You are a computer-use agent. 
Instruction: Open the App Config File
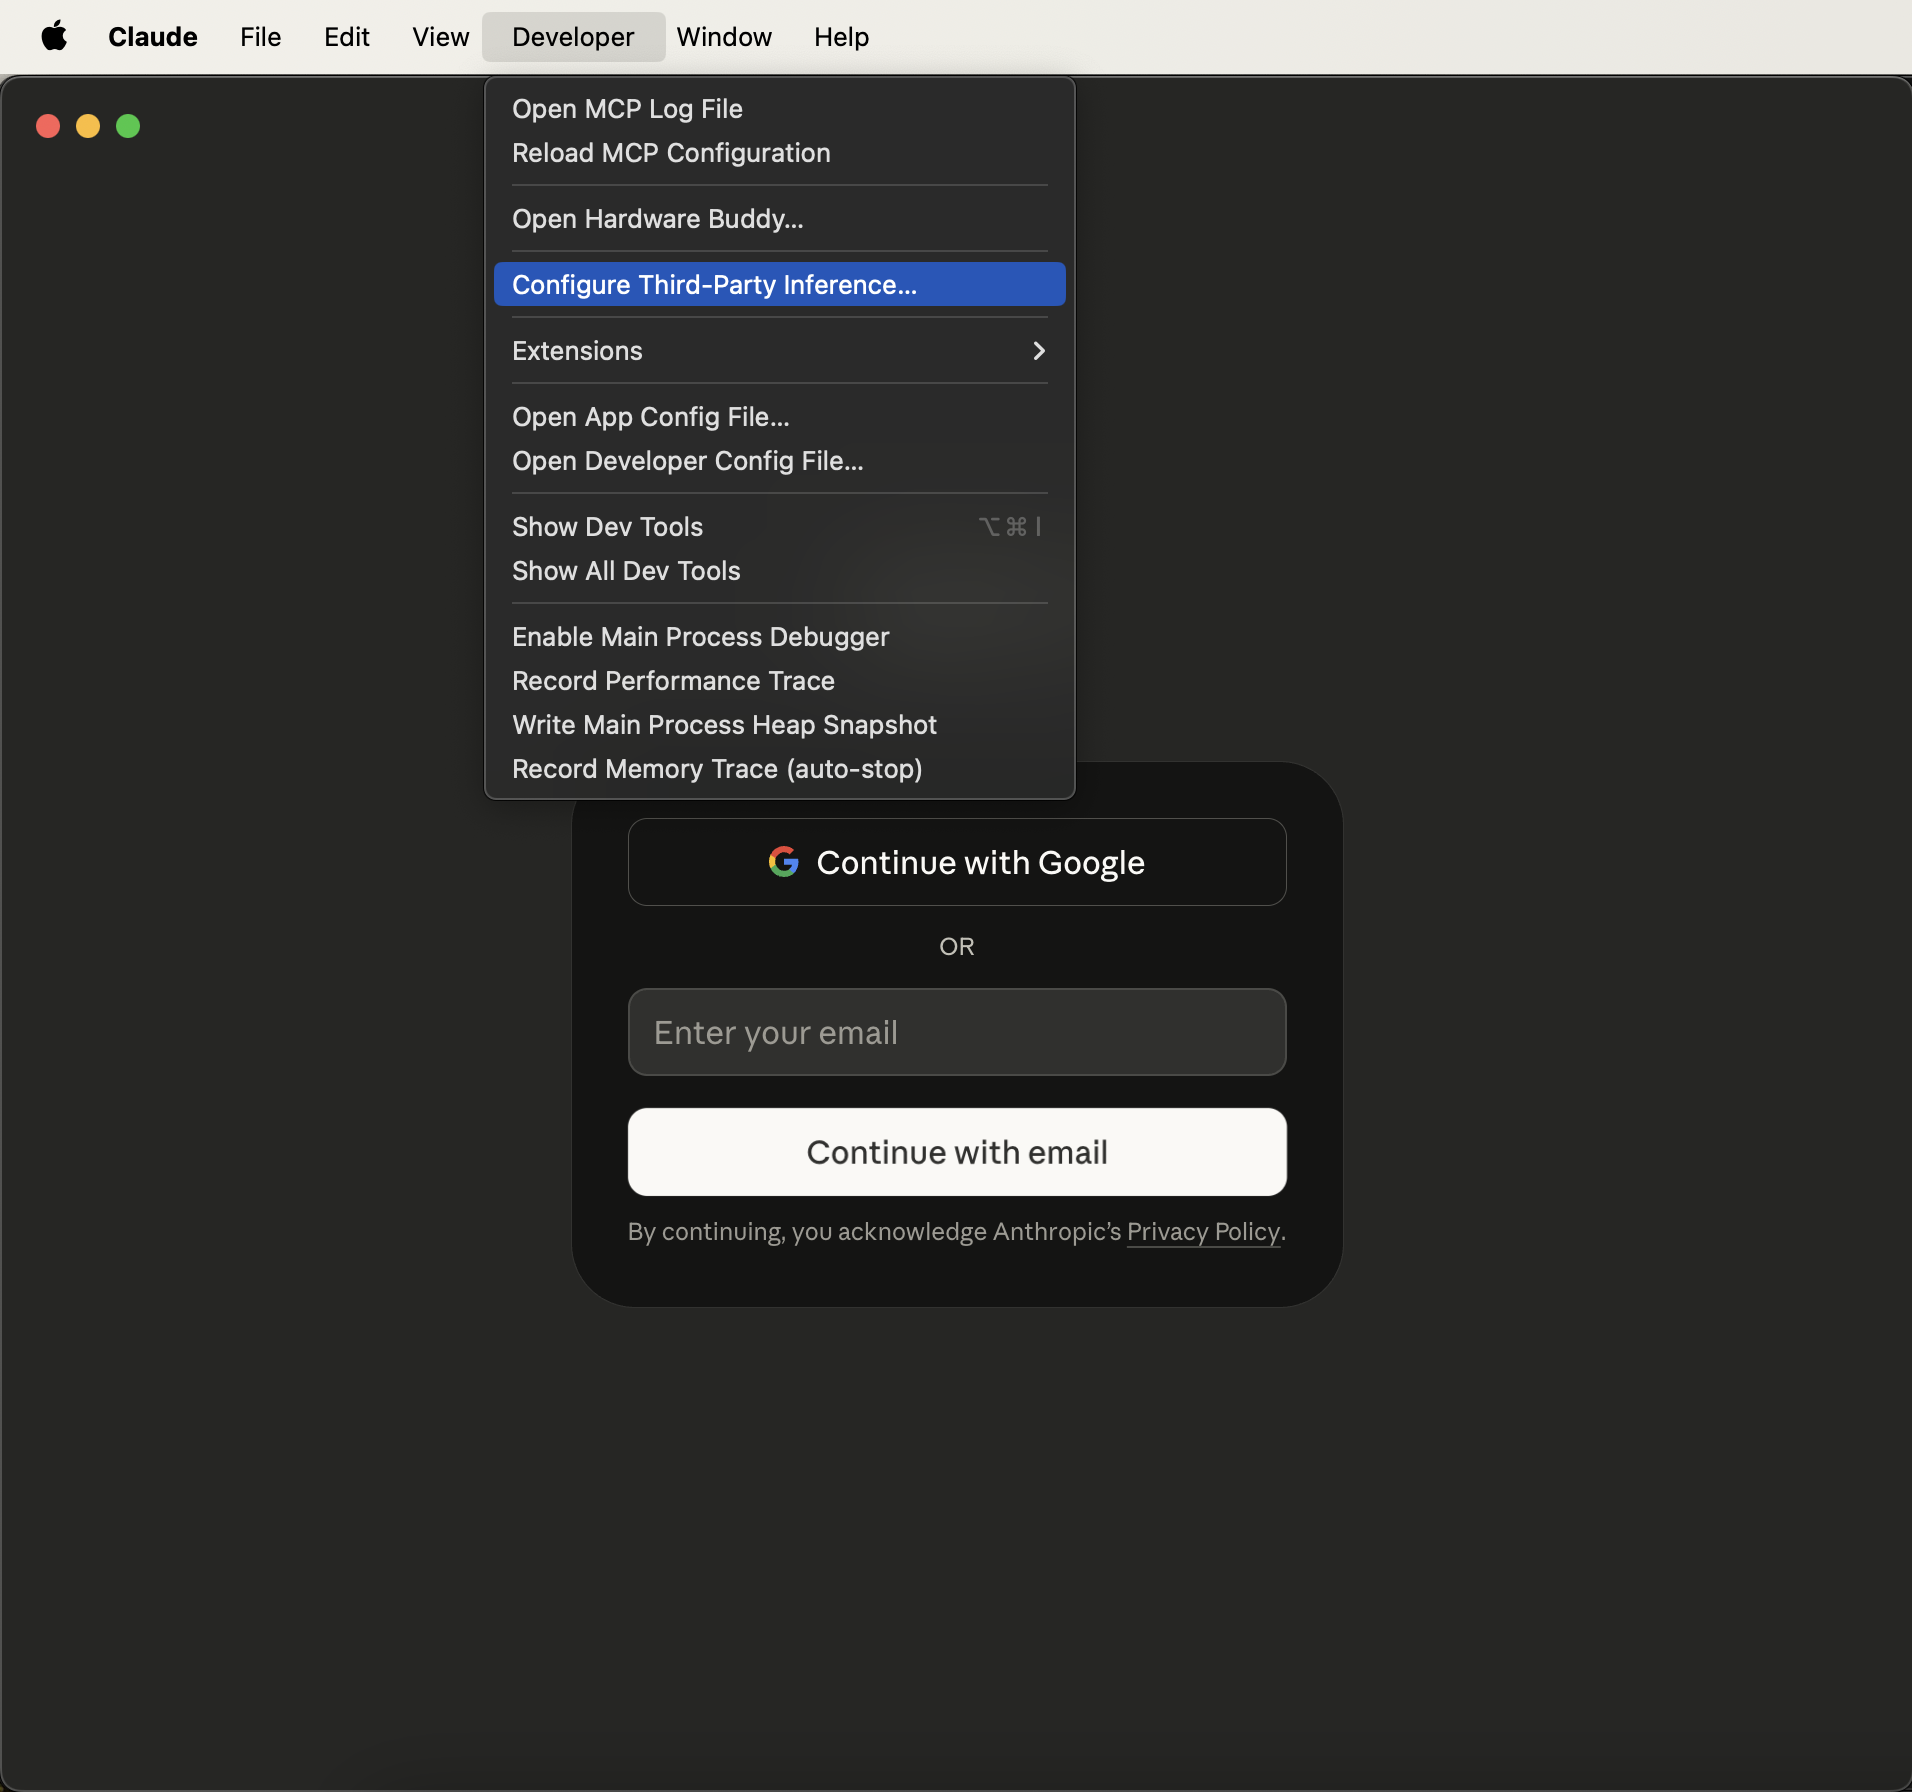pos(649,416)
